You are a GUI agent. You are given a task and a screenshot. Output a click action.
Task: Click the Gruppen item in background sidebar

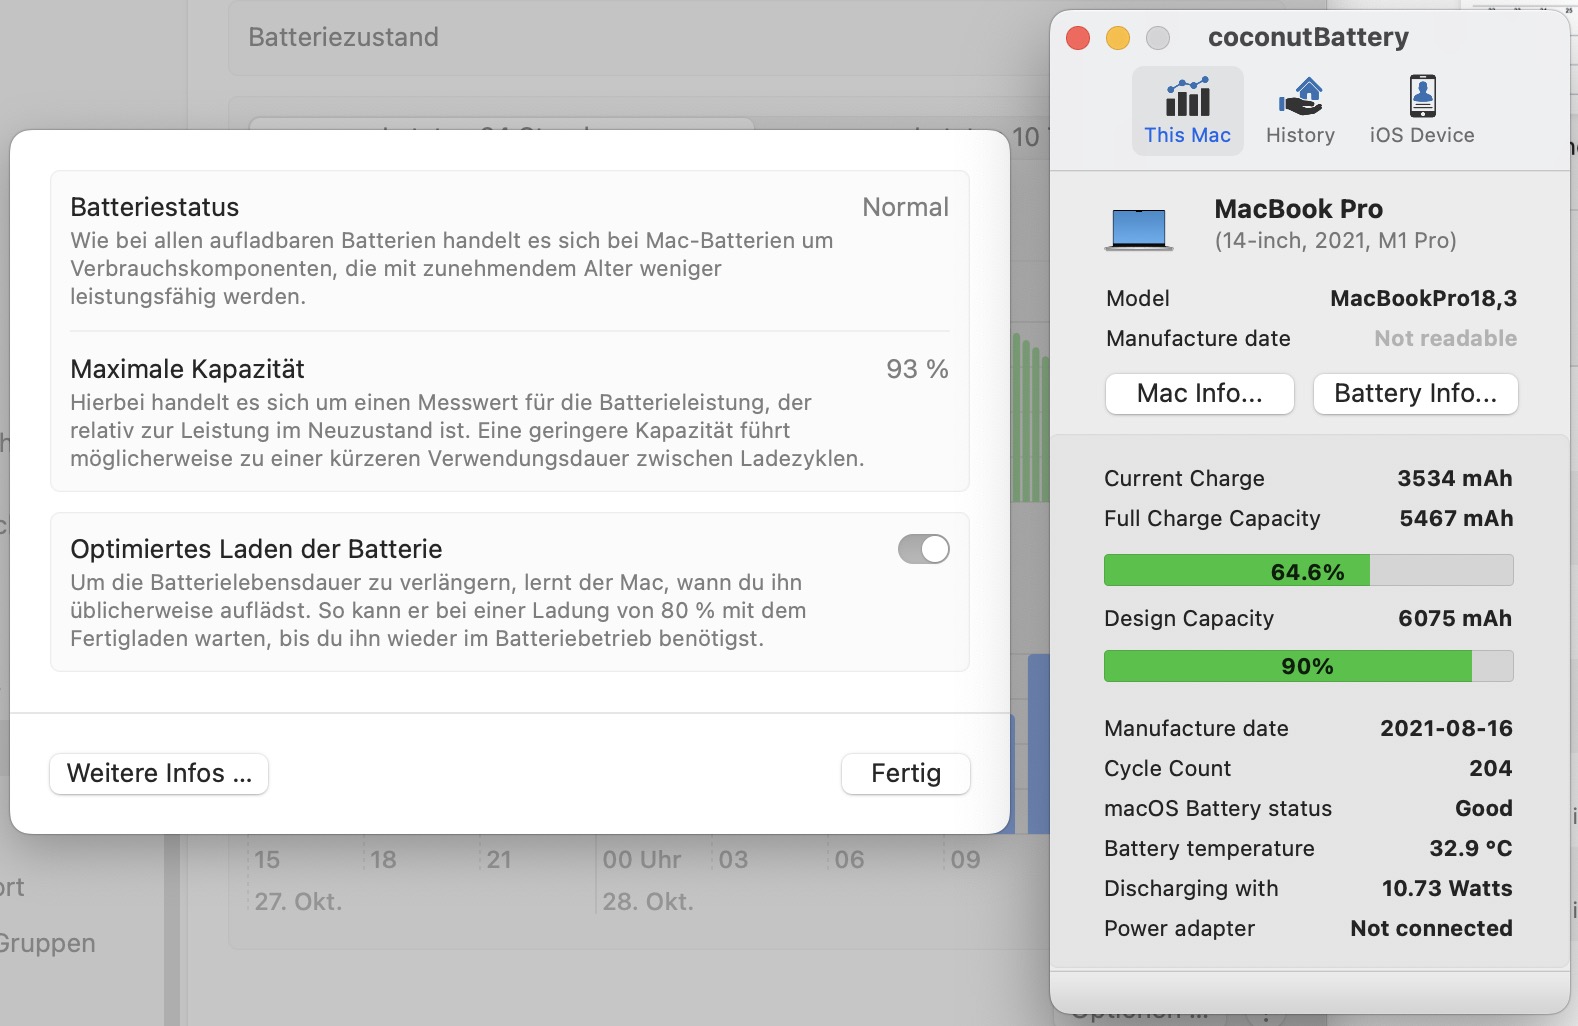47,943
